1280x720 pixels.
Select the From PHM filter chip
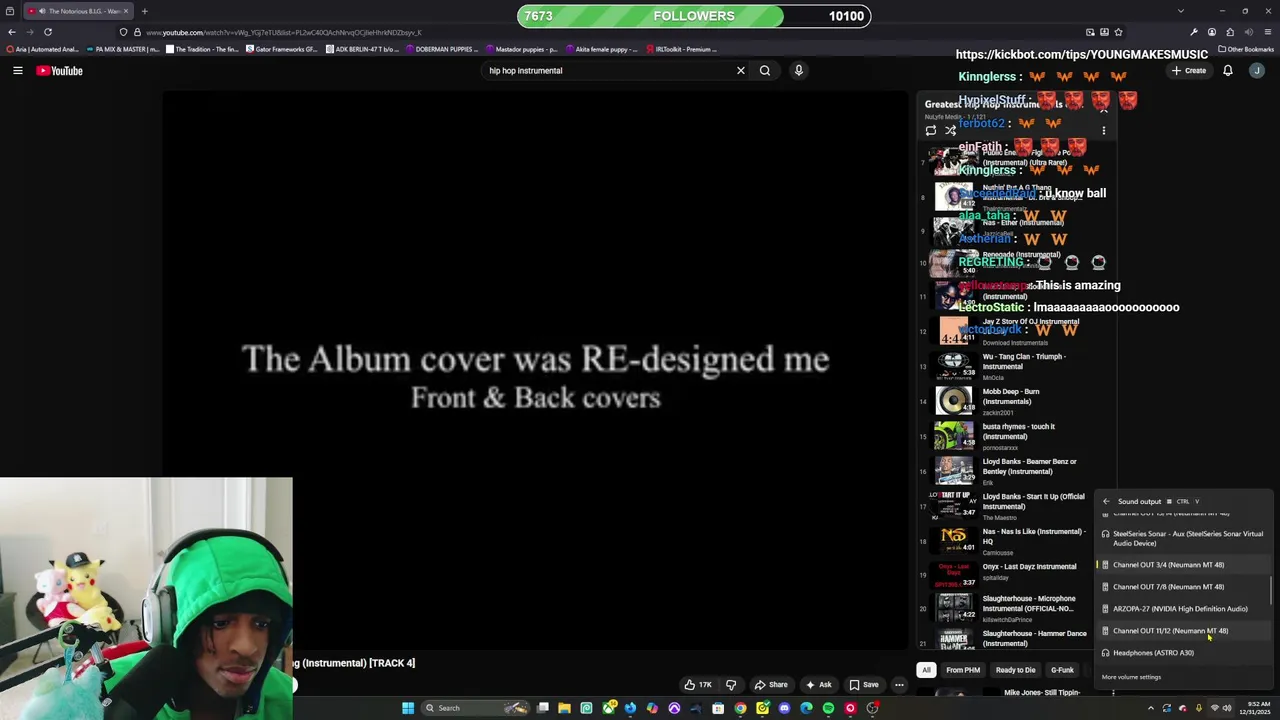(963, 670)
